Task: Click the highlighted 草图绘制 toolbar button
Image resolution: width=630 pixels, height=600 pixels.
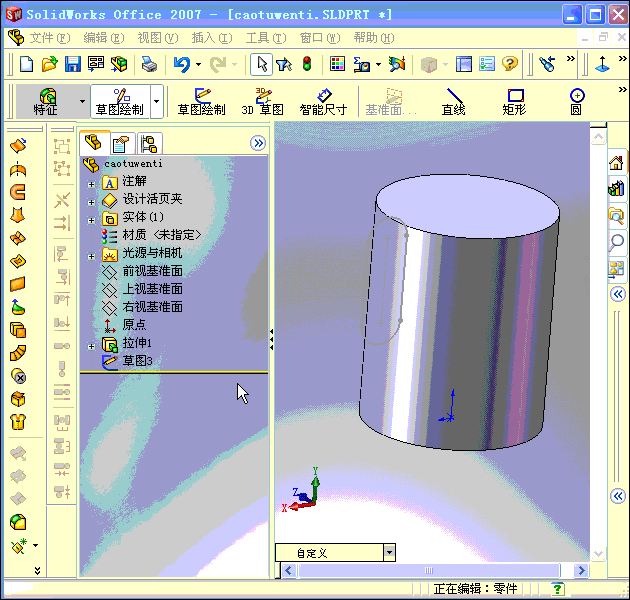Action: pos(120,102)
